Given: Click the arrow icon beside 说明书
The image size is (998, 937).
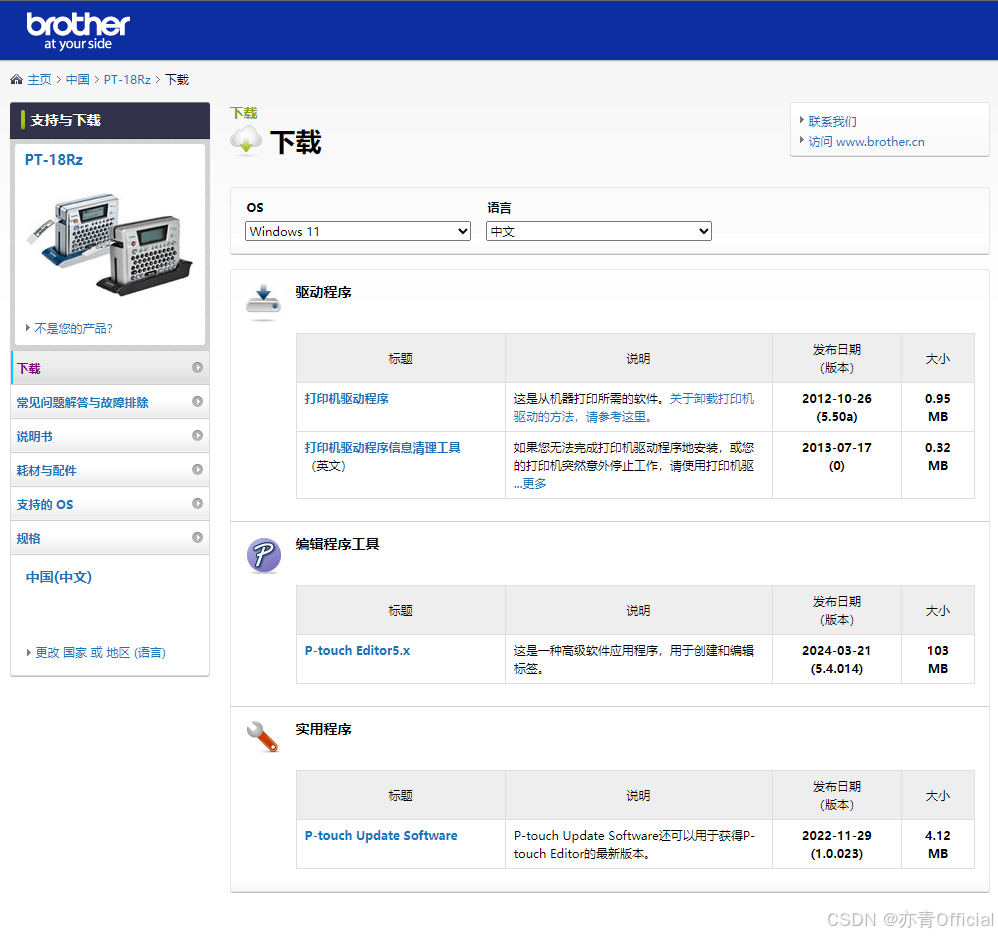Looking at the screenshot, I should 197,435.
